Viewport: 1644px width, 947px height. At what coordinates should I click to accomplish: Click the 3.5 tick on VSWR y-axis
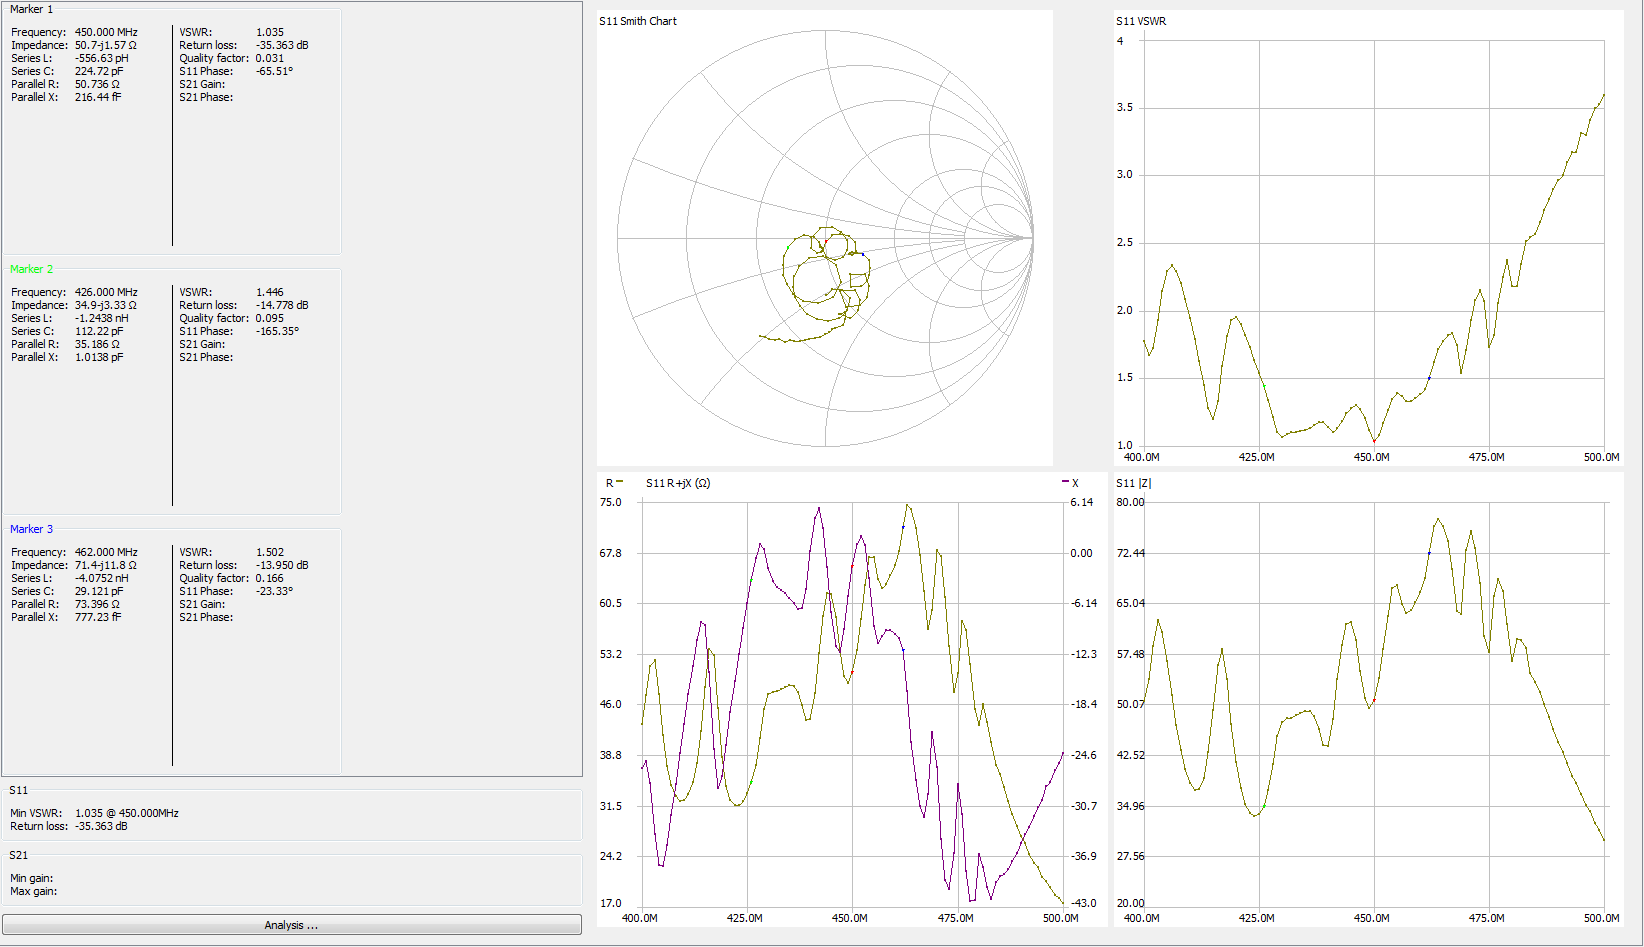click(1125, 107)
